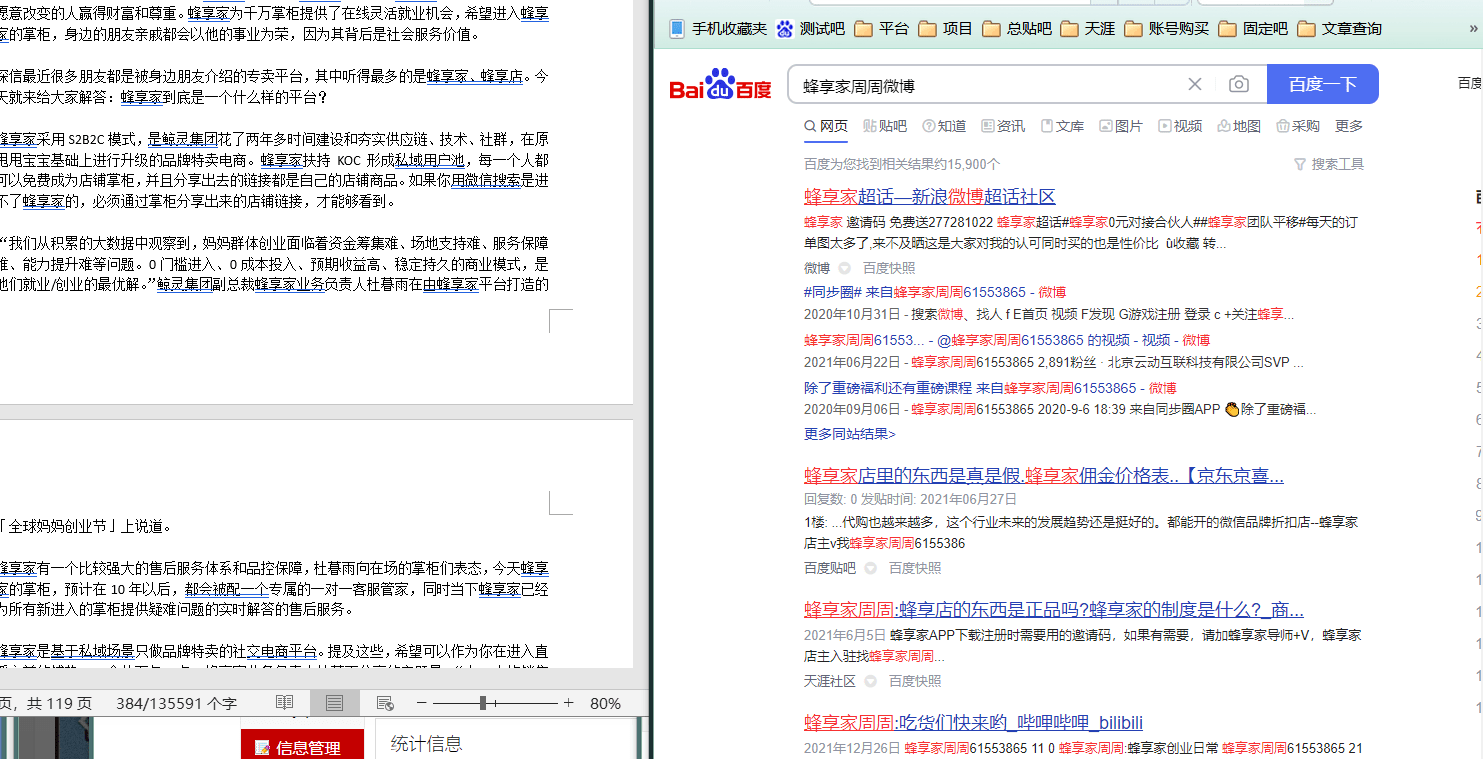This screenshot has width=1483, height=759.
Task: Switch Word to Print Layout view
Action: (335, 703)
